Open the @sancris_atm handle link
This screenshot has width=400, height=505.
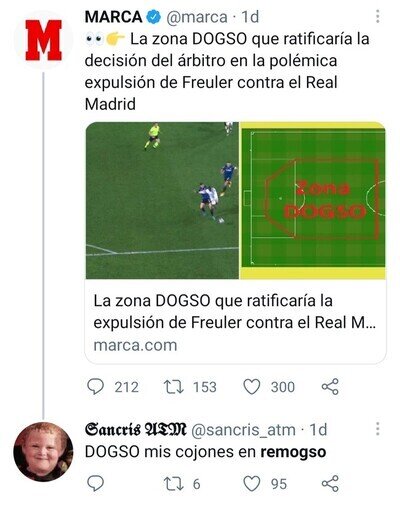pos(243,430)
